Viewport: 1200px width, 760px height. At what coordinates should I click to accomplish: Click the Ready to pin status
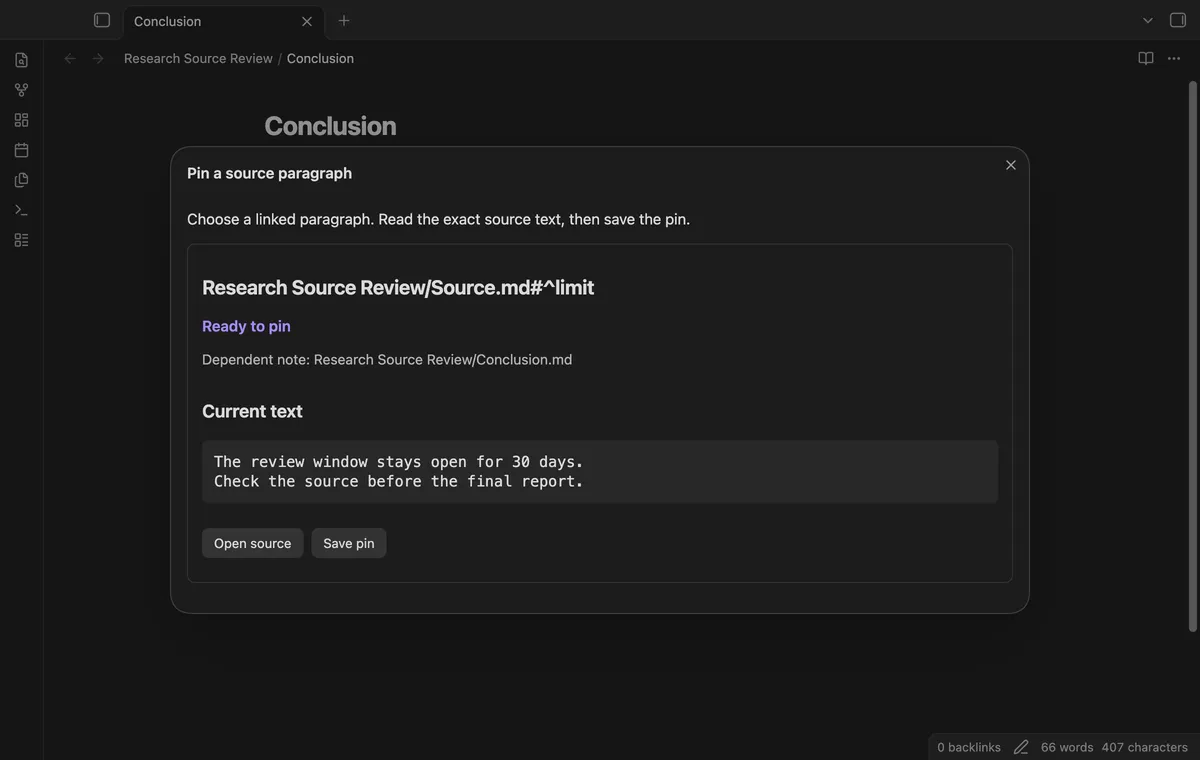246,326
